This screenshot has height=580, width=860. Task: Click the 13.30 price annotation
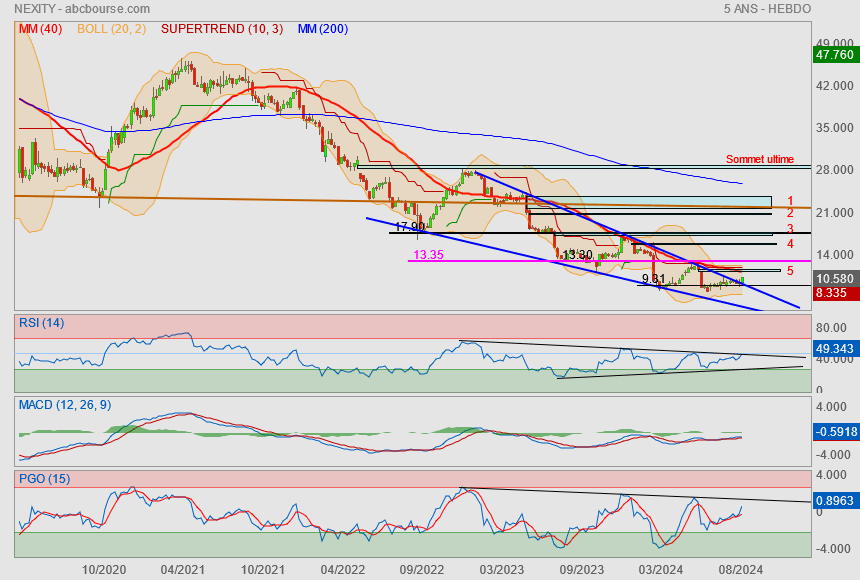point(578,255)
